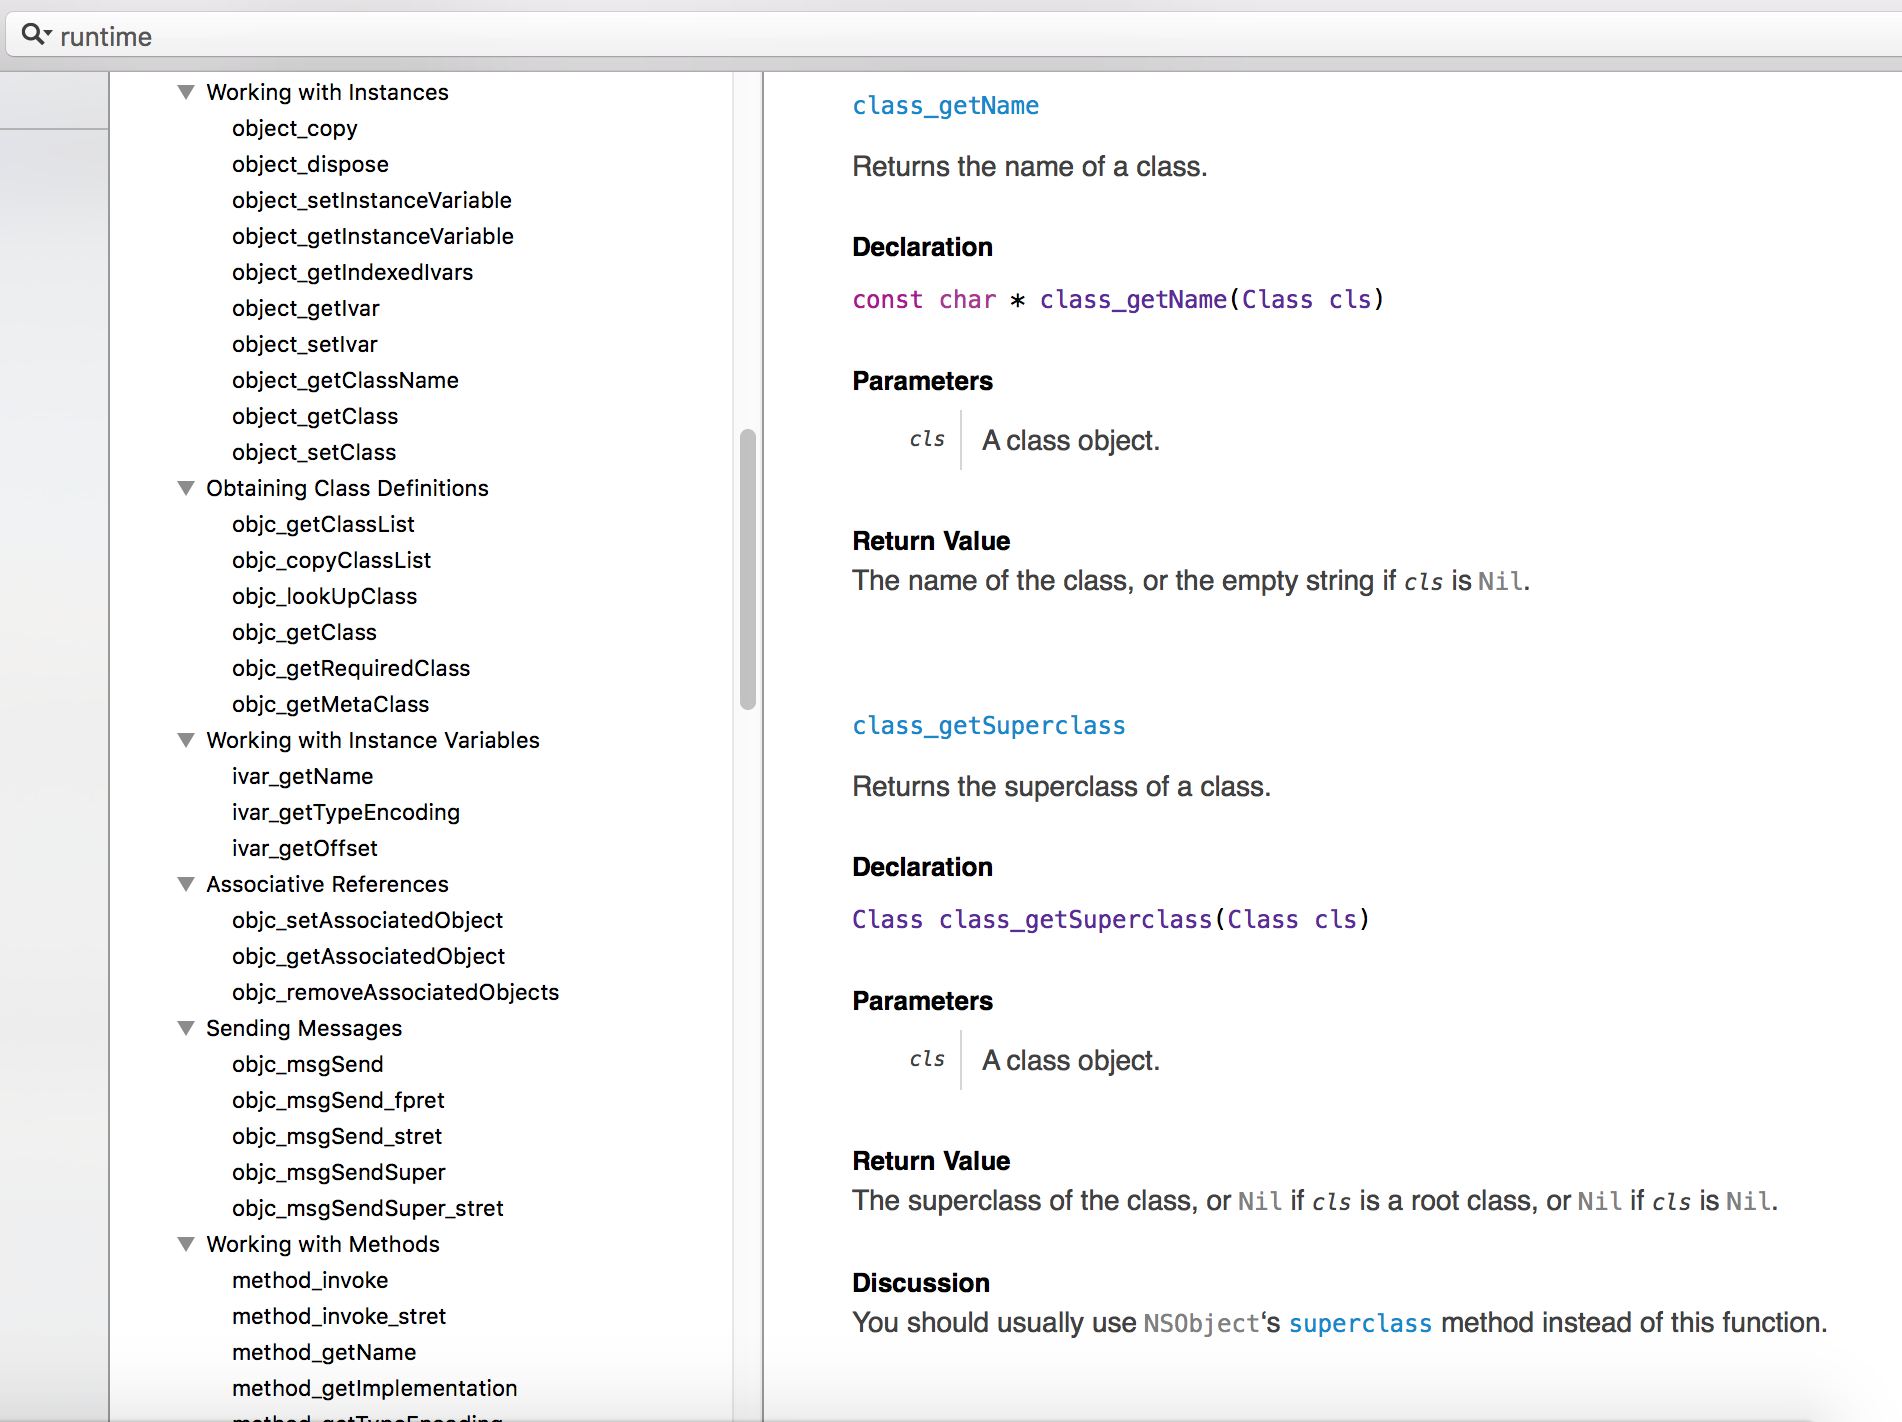The width and height of the screenshot is (1902, 1422).
Task: Collapse the Working with Methods section
Action: tap(186, 1244)
